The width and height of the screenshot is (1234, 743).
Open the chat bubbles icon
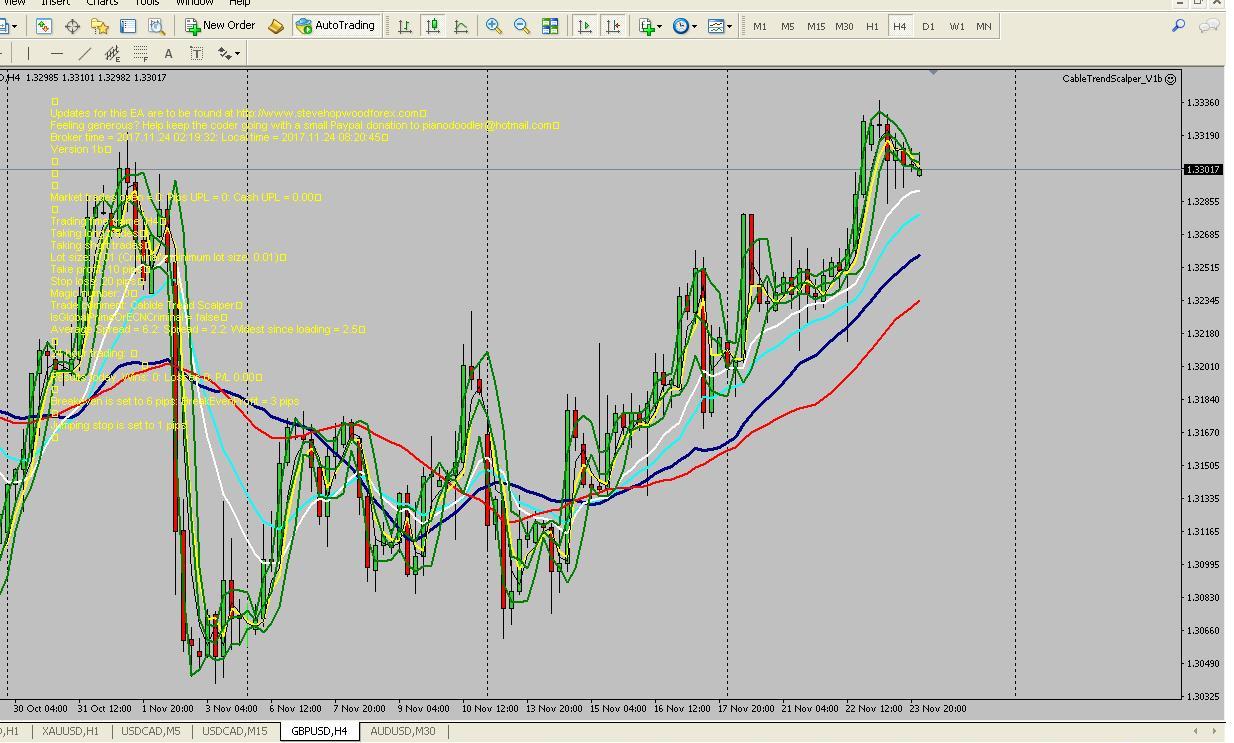click(1209, 26)
